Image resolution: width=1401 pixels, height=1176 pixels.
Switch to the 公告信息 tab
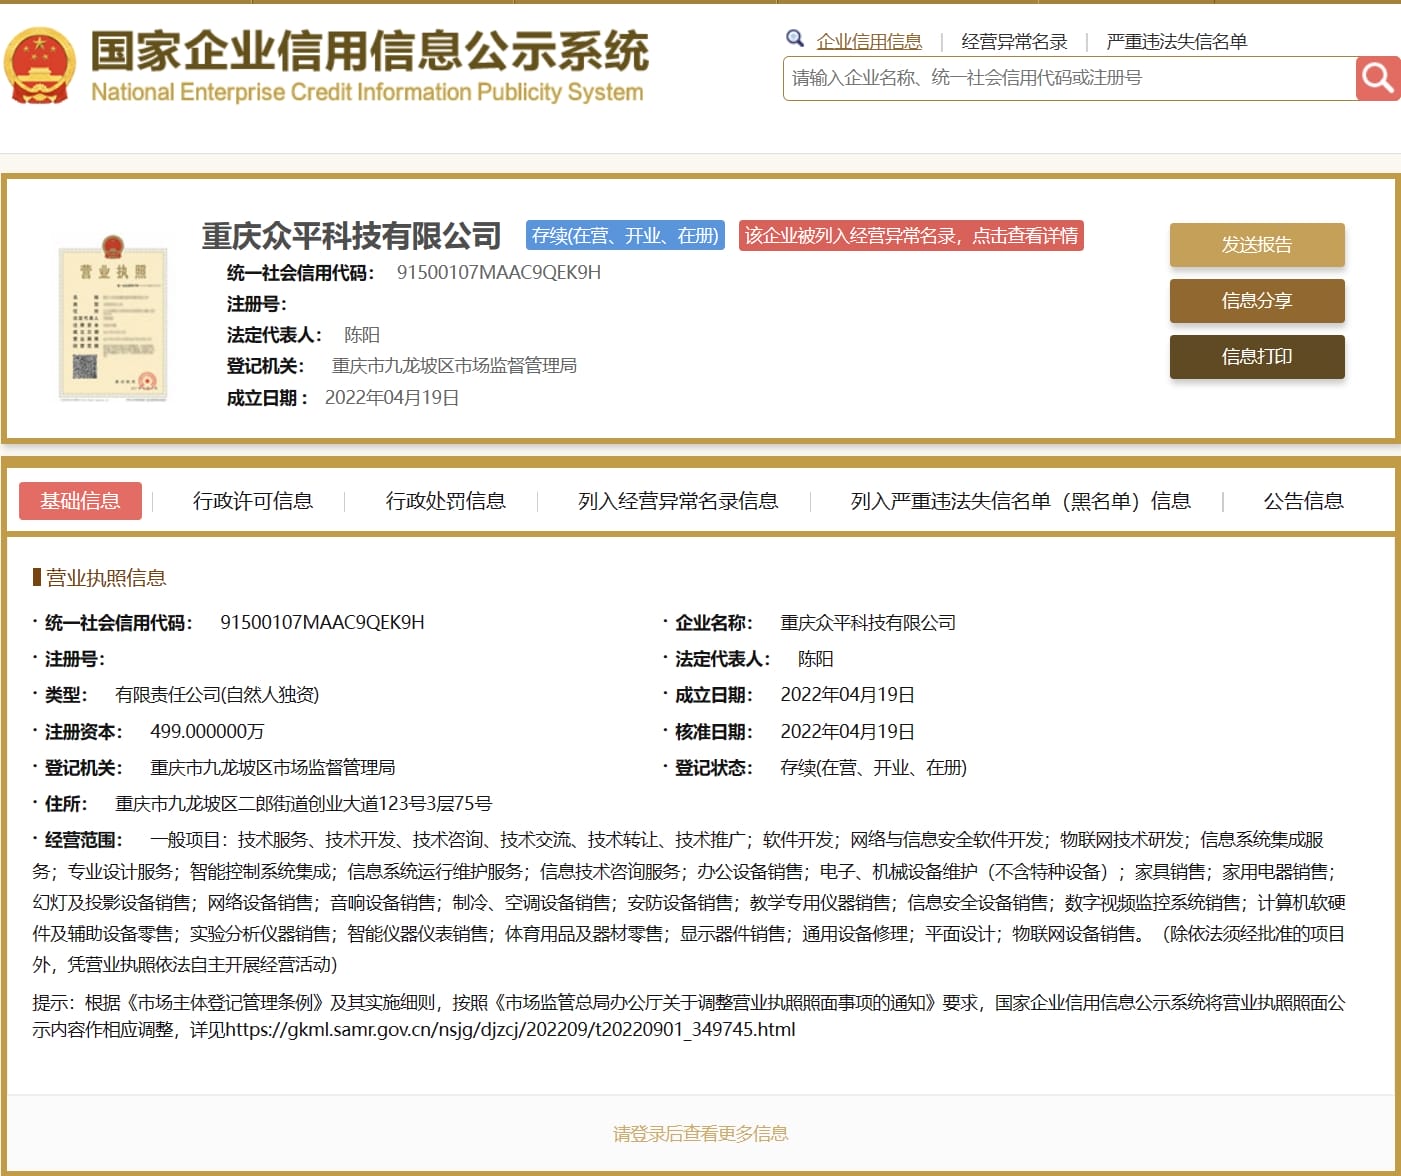tap(1302, 501)
